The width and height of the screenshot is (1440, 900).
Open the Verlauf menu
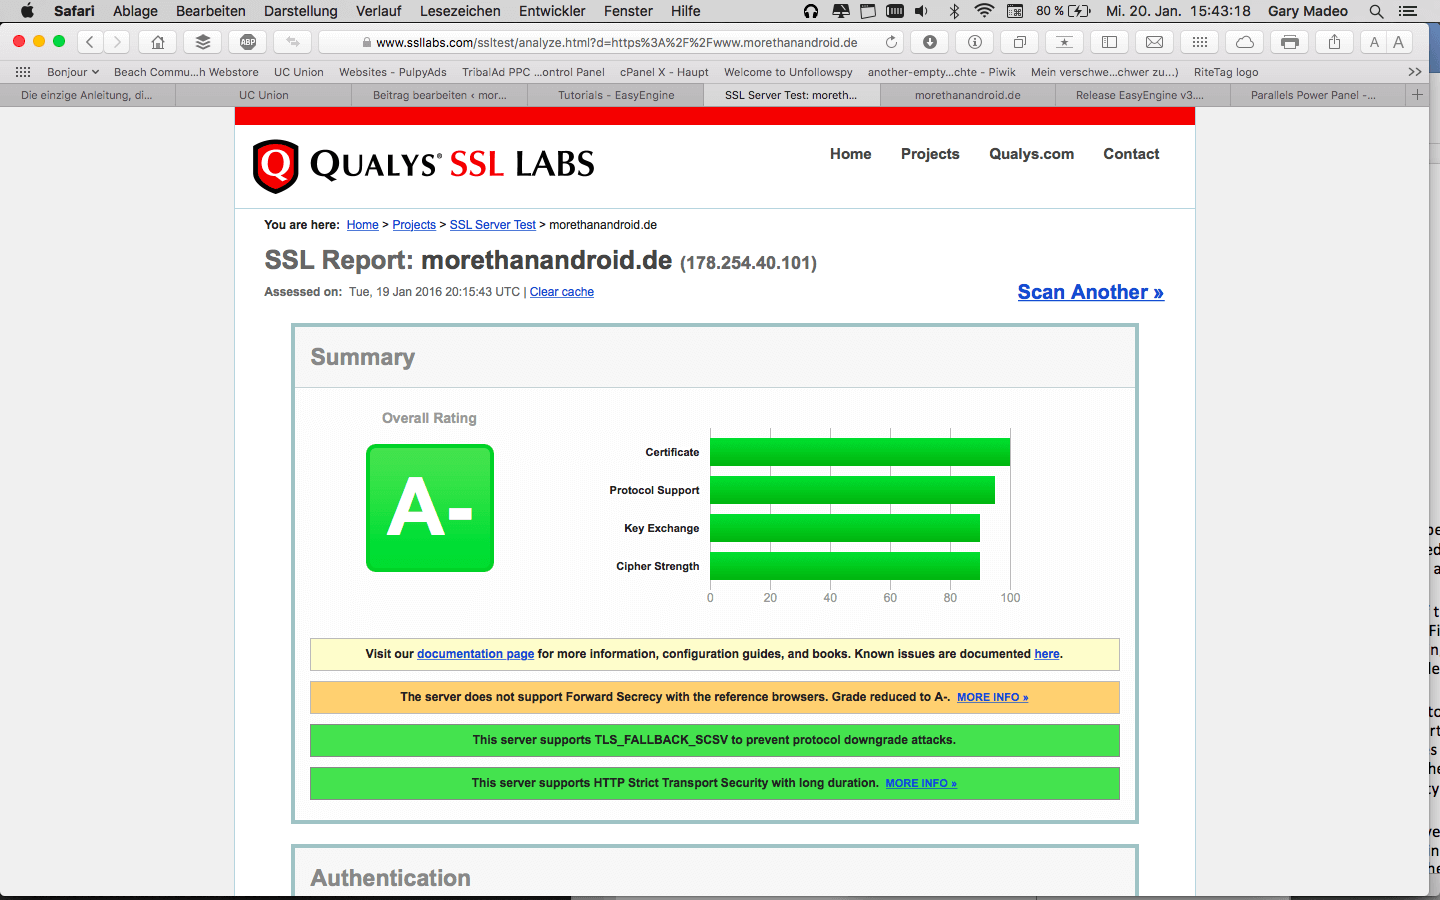point(379,11)
